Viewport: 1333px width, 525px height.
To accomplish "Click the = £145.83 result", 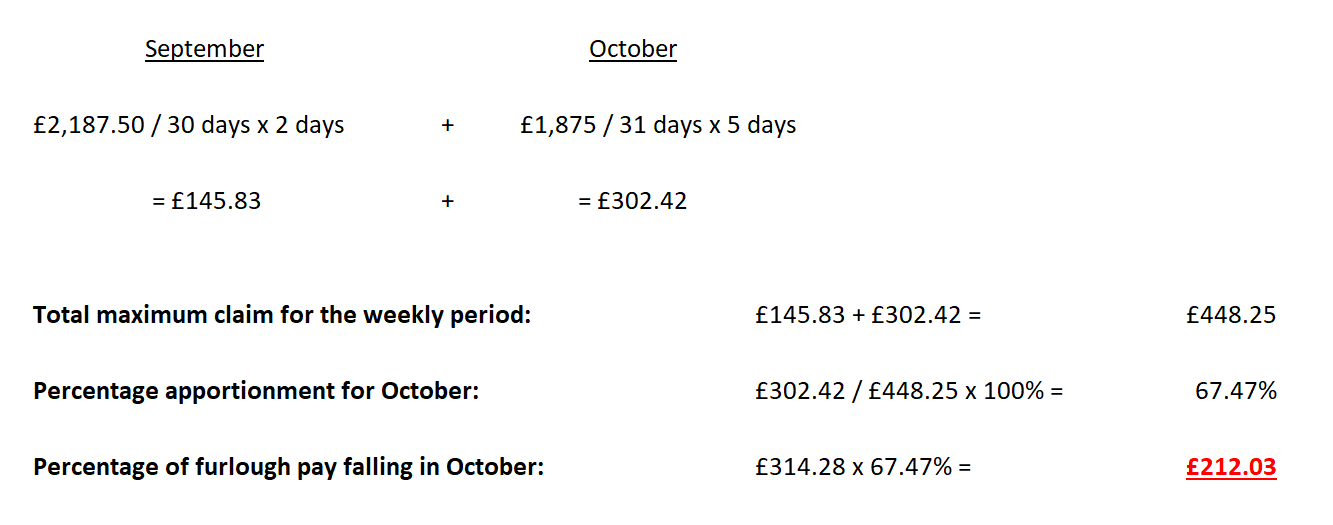I will (x=206, y=201).
